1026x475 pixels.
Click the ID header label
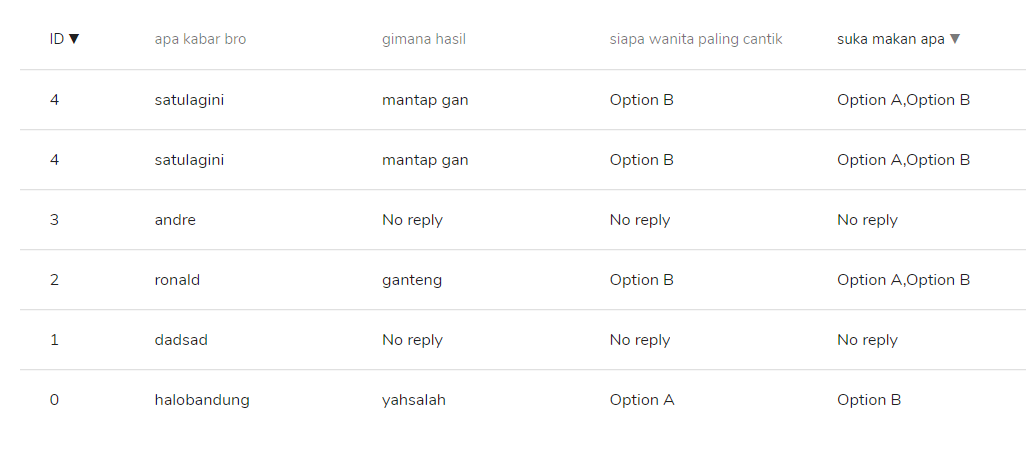pyautogui.click(x=57, y=39)
